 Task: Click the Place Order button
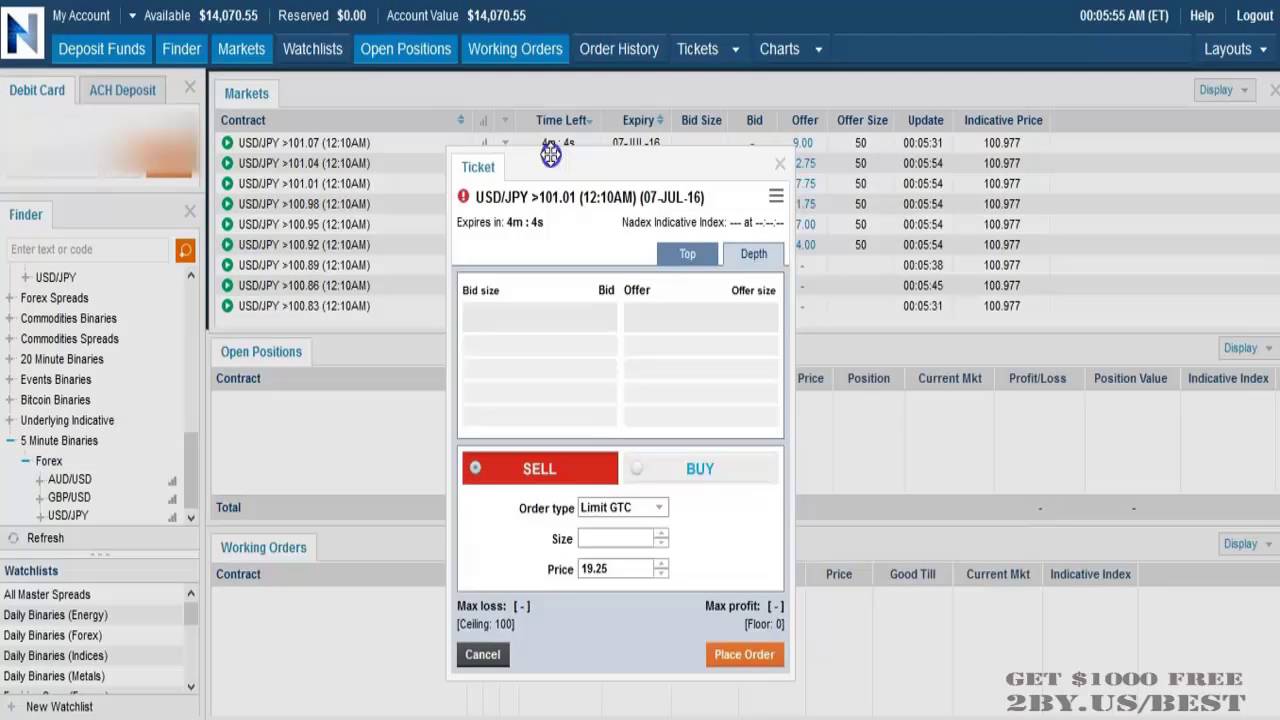744,654
